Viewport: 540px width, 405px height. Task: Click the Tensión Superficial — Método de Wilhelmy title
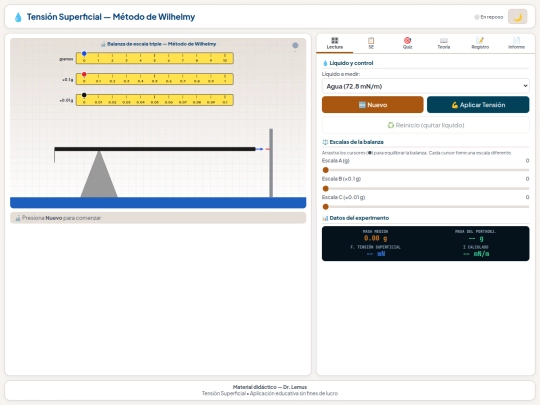[111, 17]
